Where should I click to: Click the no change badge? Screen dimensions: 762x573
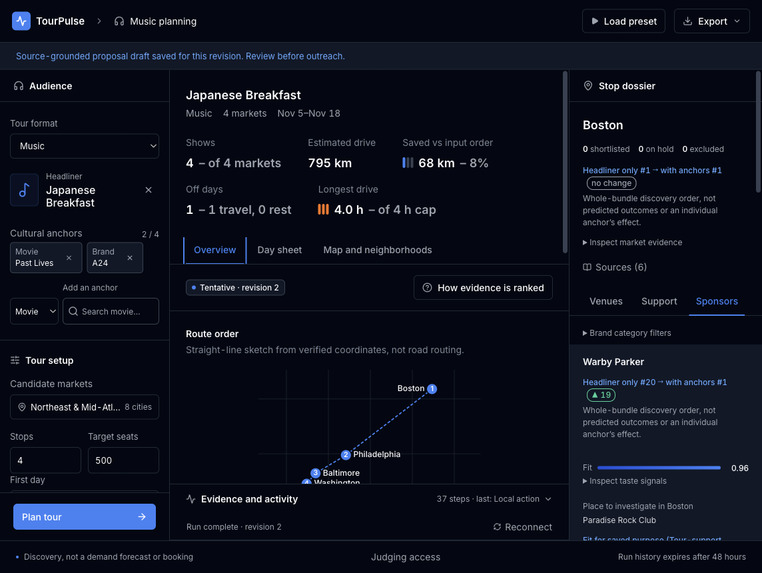click(x=611, y=183)
